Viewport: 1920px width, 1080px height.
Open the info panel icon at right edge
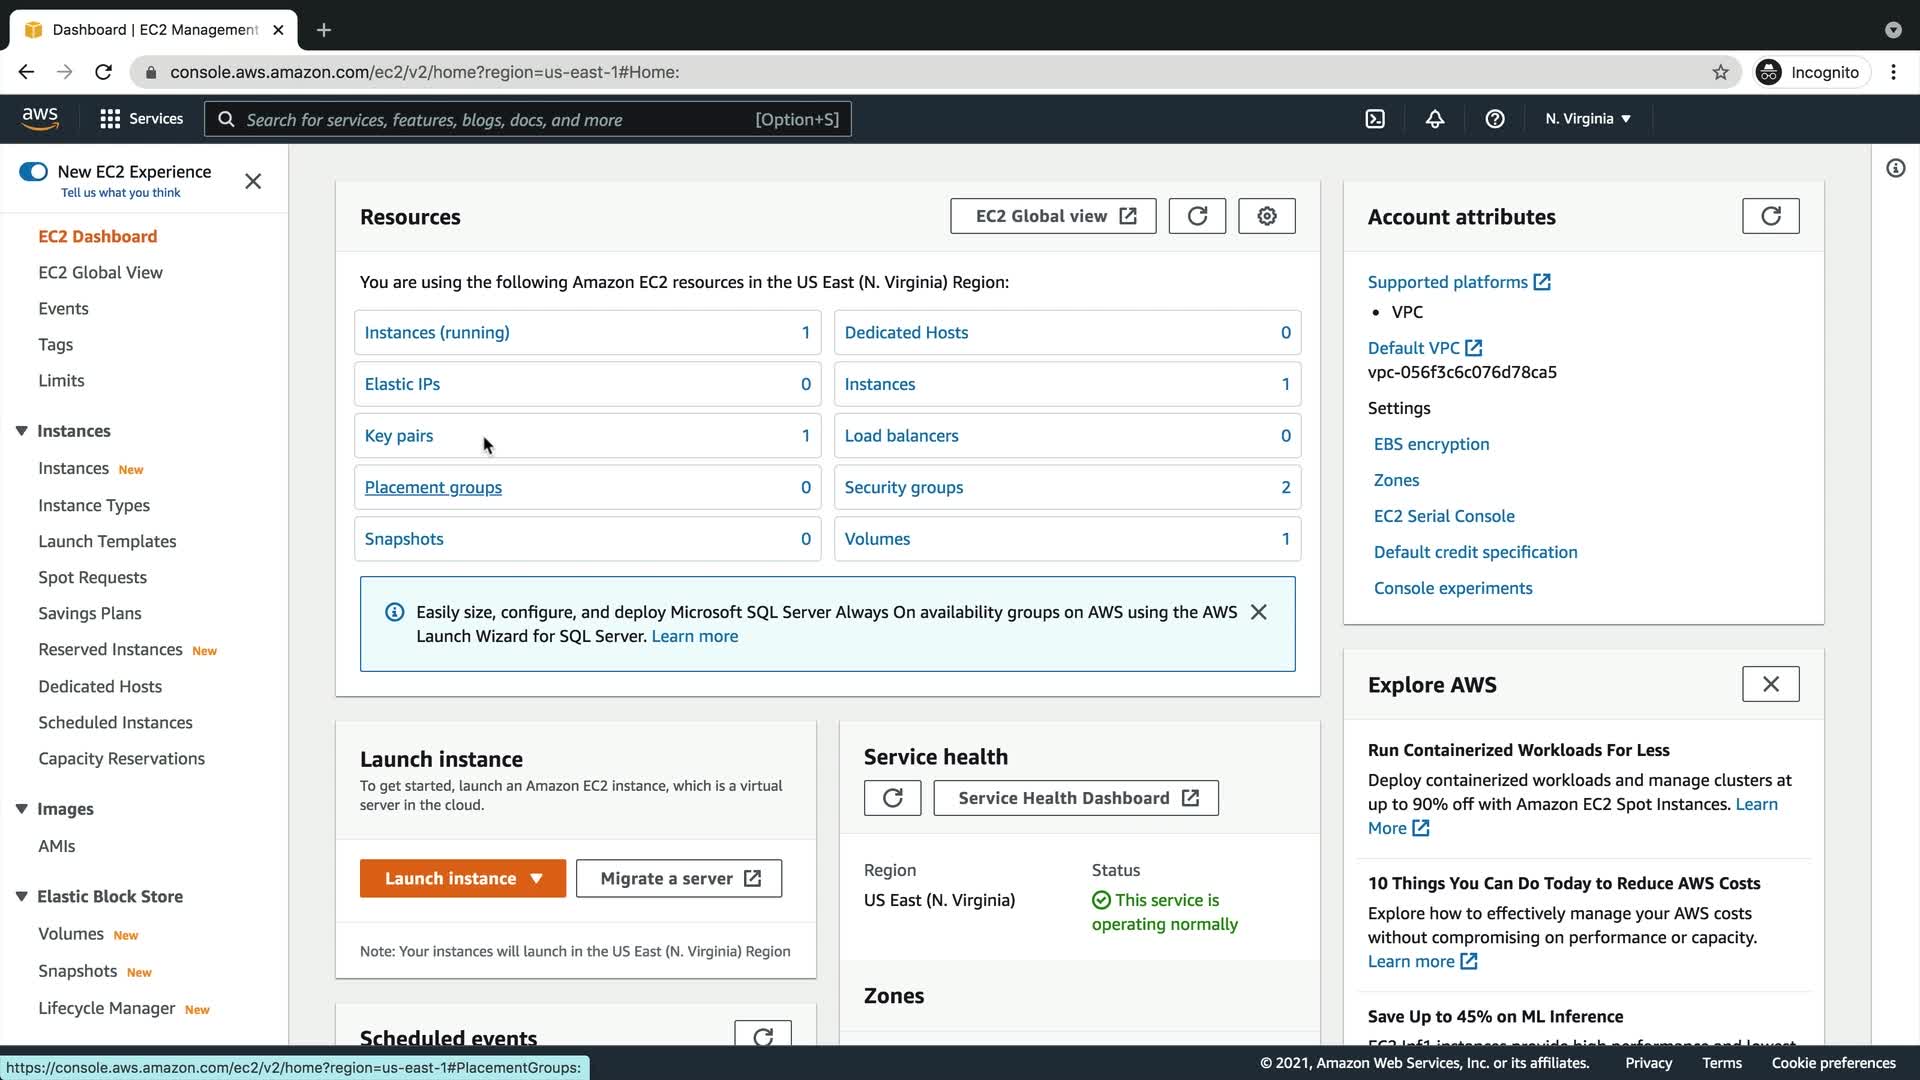click(1895, 168)
